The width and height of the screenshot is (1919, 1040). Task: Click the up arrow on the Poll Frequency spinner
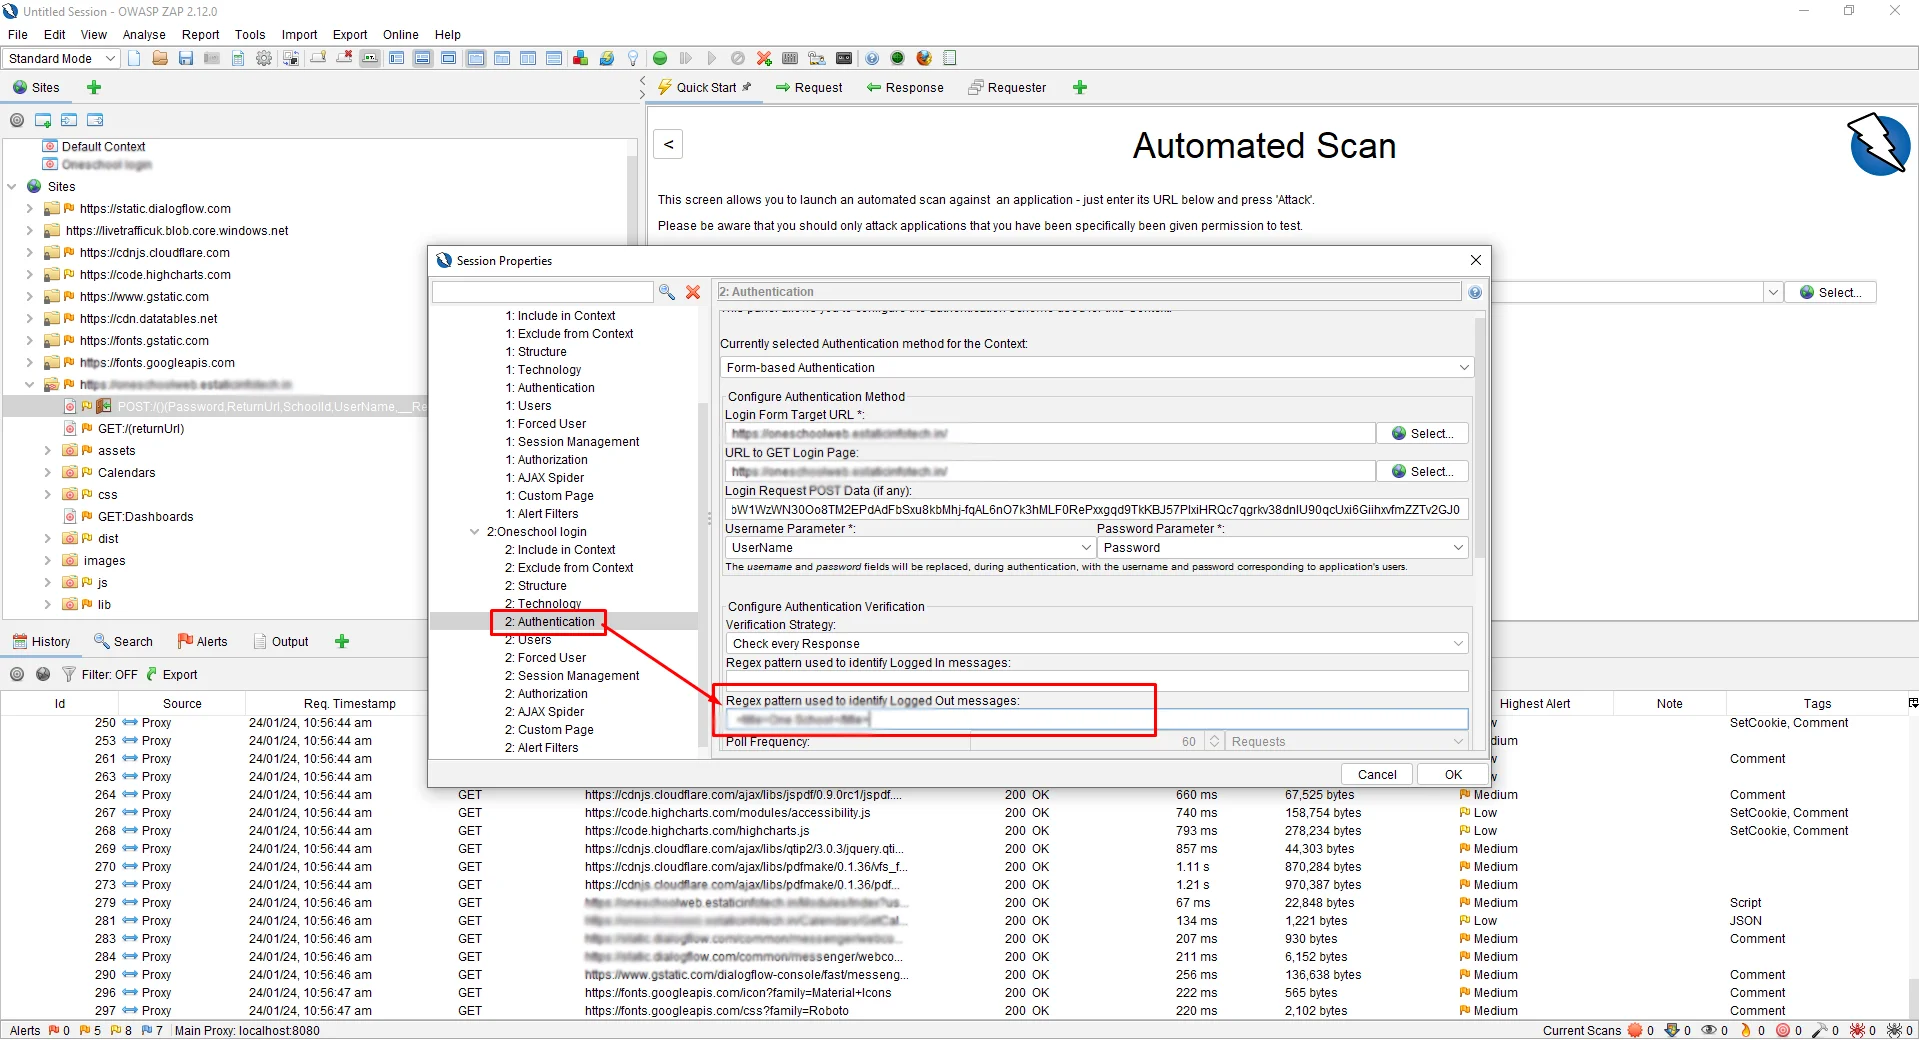(x=1214, y=737)
